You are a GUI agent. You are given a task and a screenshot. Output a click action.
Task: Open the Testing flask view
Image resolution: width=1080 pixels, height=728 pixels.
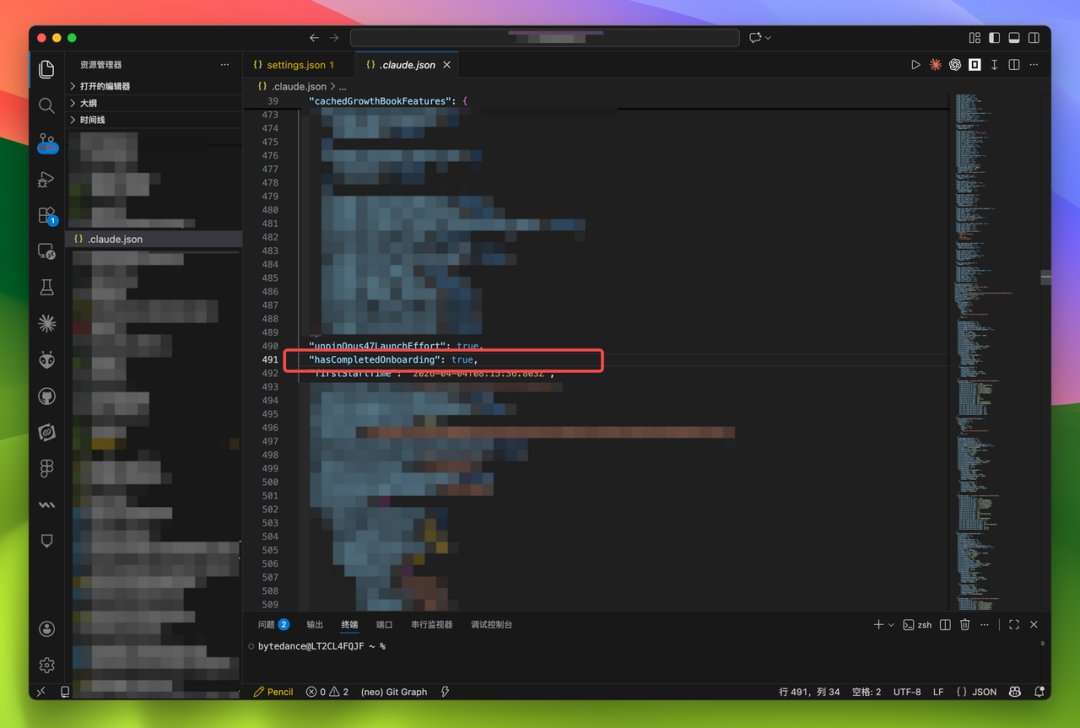coord(46,287)
